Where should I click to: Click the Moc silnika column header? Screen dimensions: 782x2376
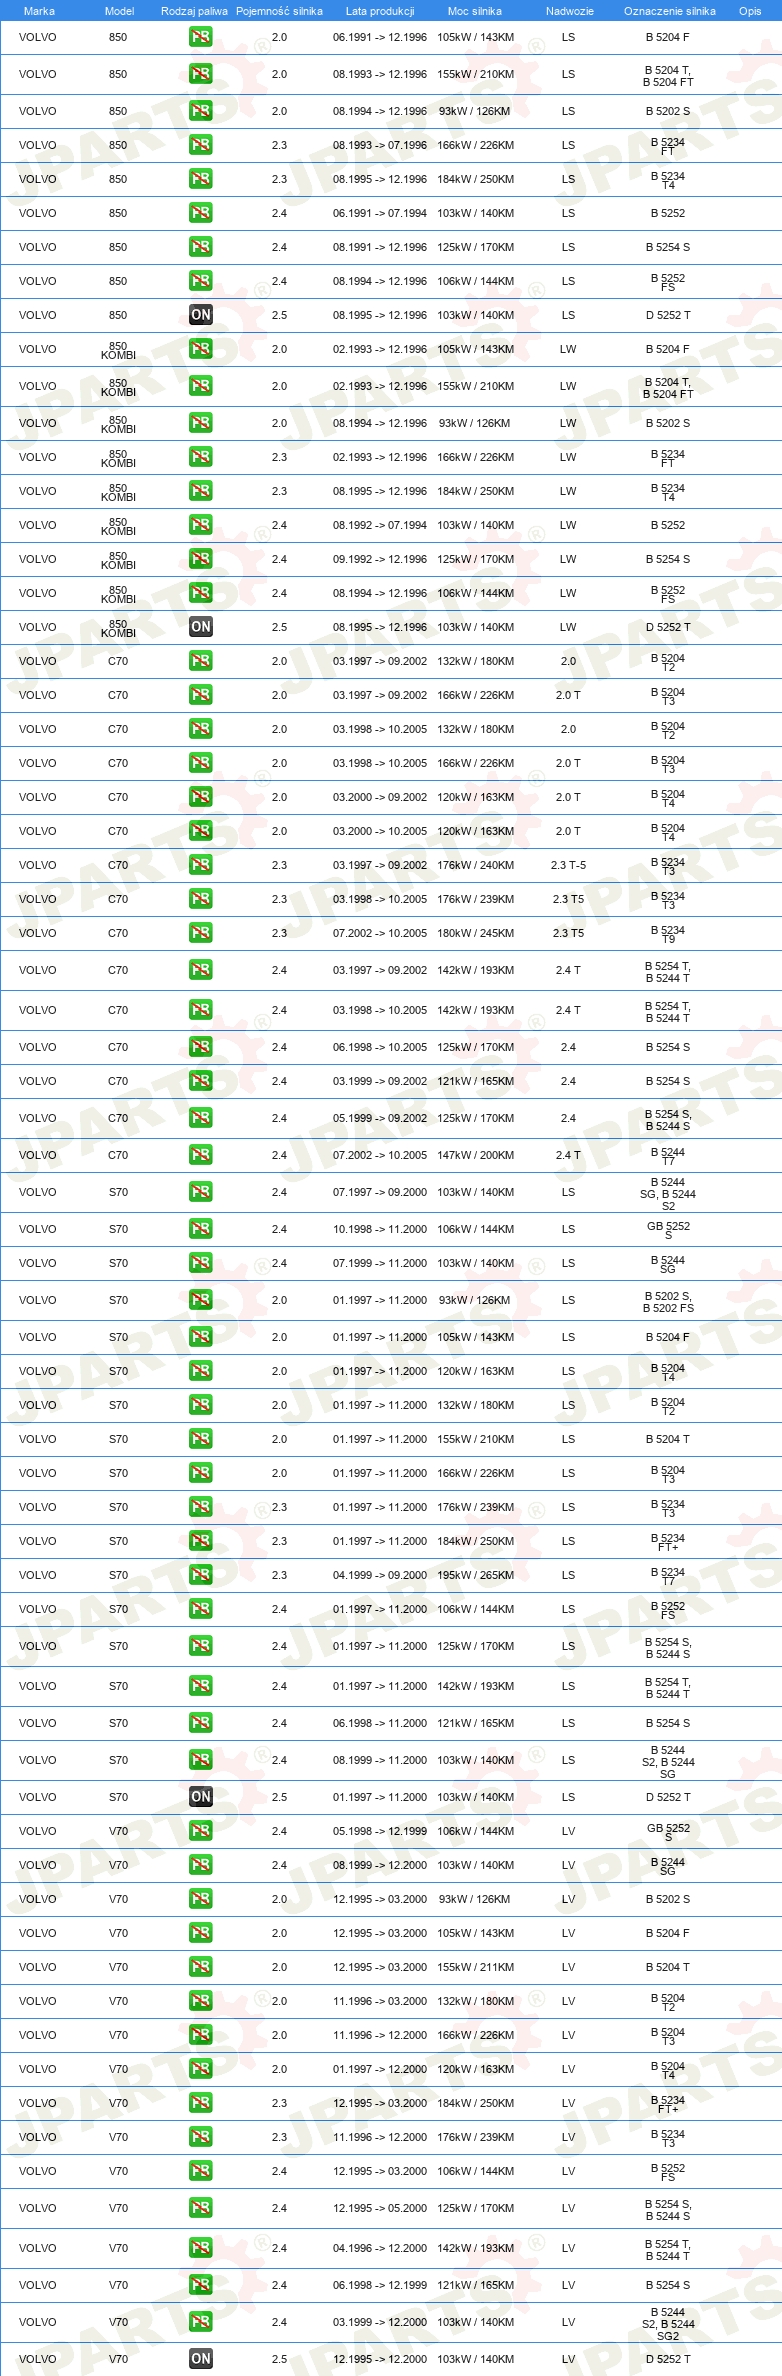[475, 11]
